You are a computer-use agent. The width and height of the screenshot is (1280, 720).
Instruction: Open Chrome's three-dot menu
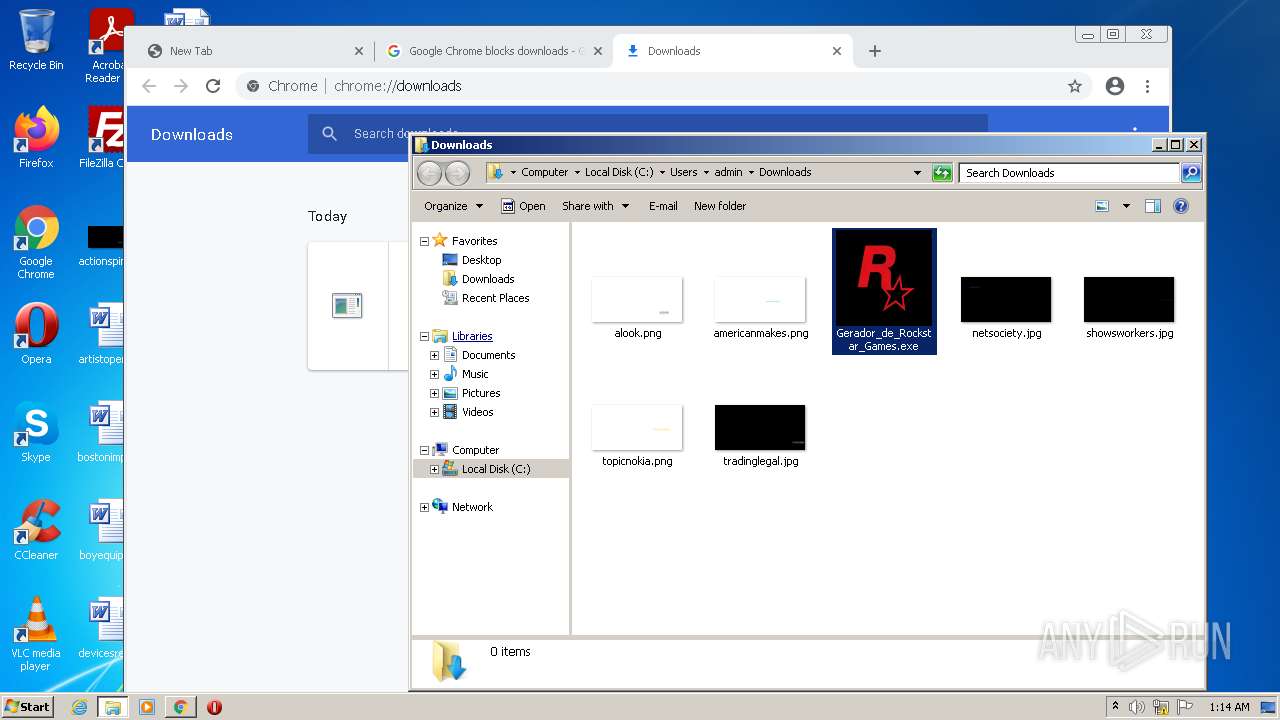1148,86
